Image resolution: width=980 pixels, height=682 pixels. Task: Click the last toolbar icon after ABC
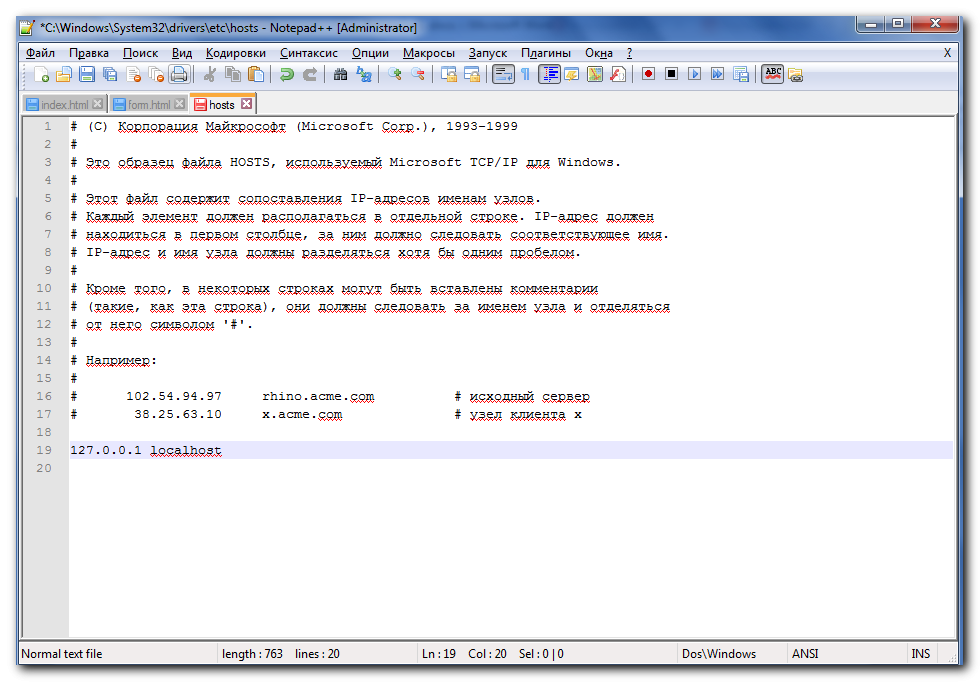[x=796, y=74]
